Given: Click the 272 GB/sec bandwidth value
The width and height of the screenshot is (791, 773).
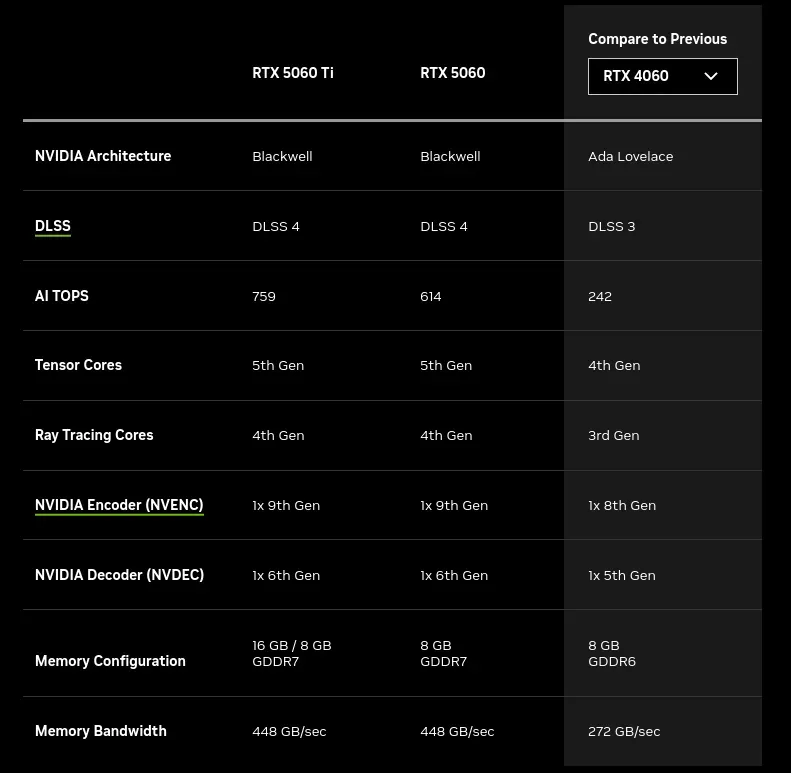Looking at the screenshot, I should click(624, 732).
